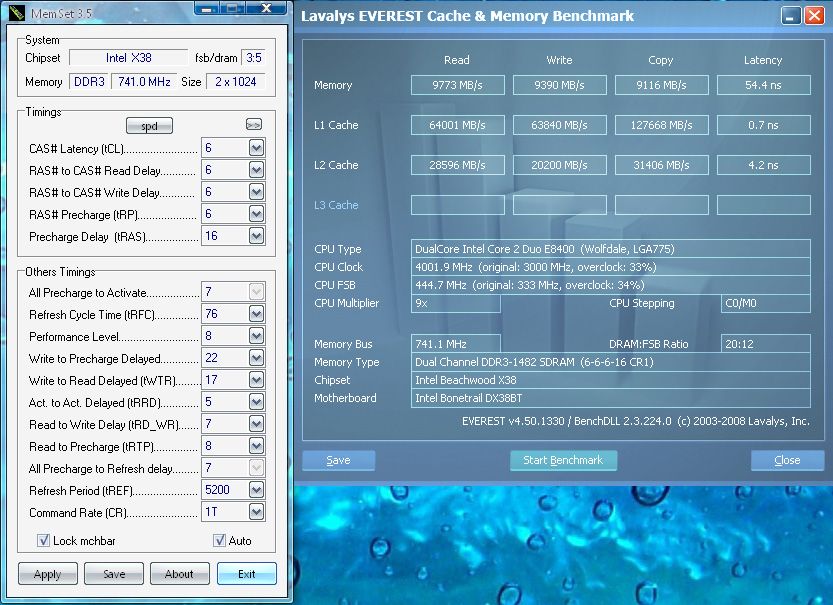Click the L3 Cache empty Read field
This screenshot has width=833, height=605.
[x=457, y=205]
